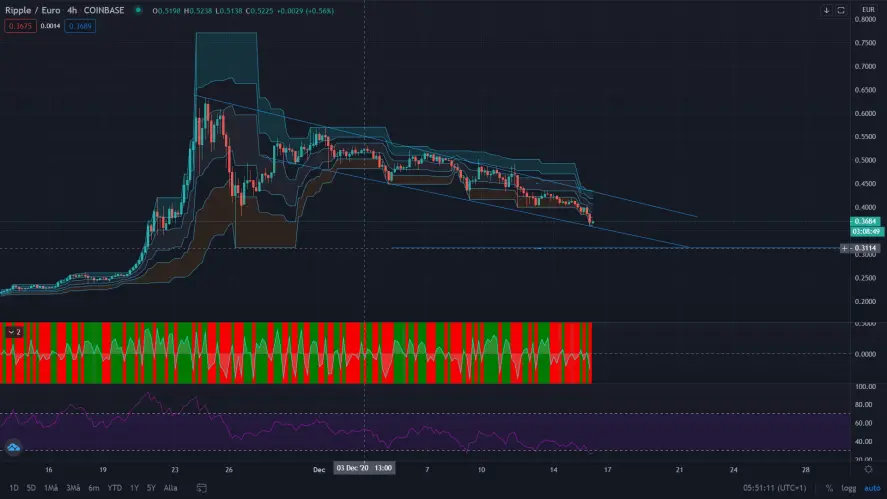Select the 1Må time range
The height and width of the screenshot is (499, 887).
[x=51, y=488]
